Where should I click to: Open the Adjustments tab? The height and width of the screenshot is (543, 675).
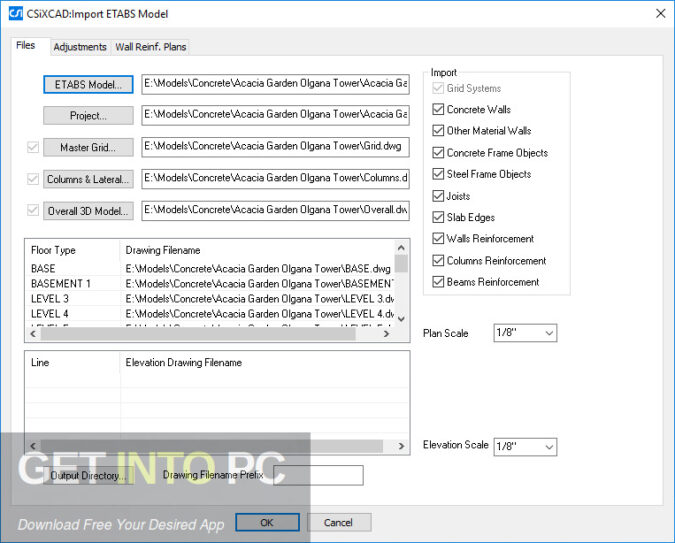[80, 47]
